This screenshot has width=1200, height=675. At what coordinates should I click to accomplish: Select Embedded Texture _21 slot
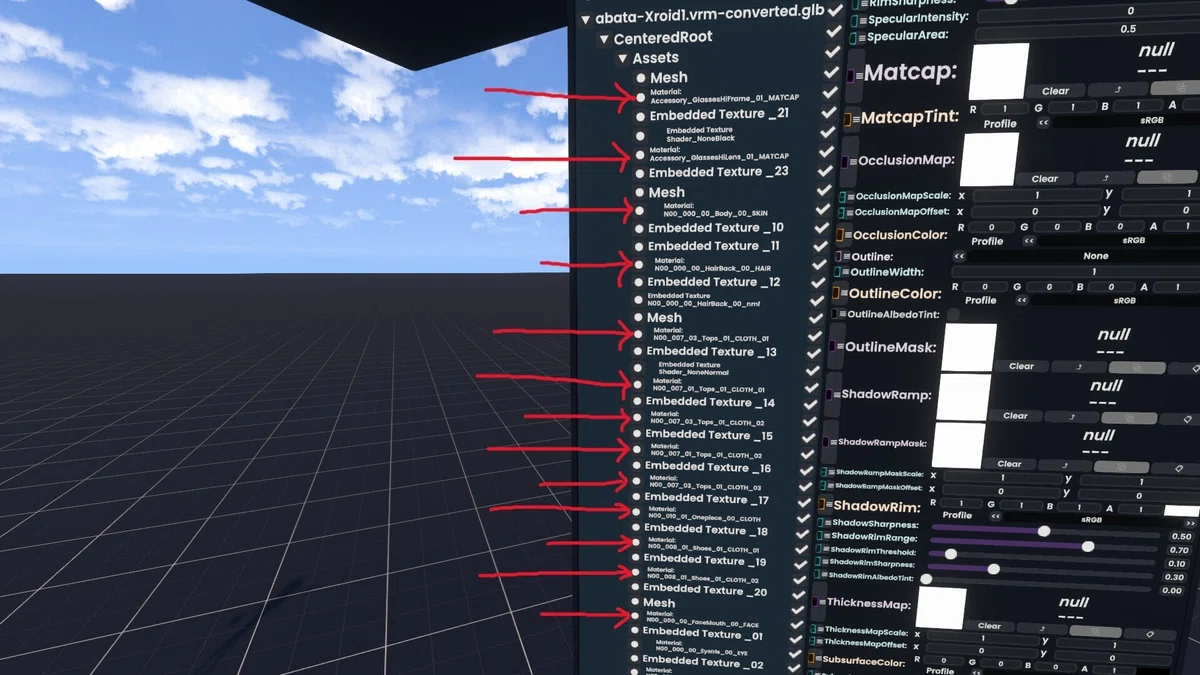click(719, 114)
